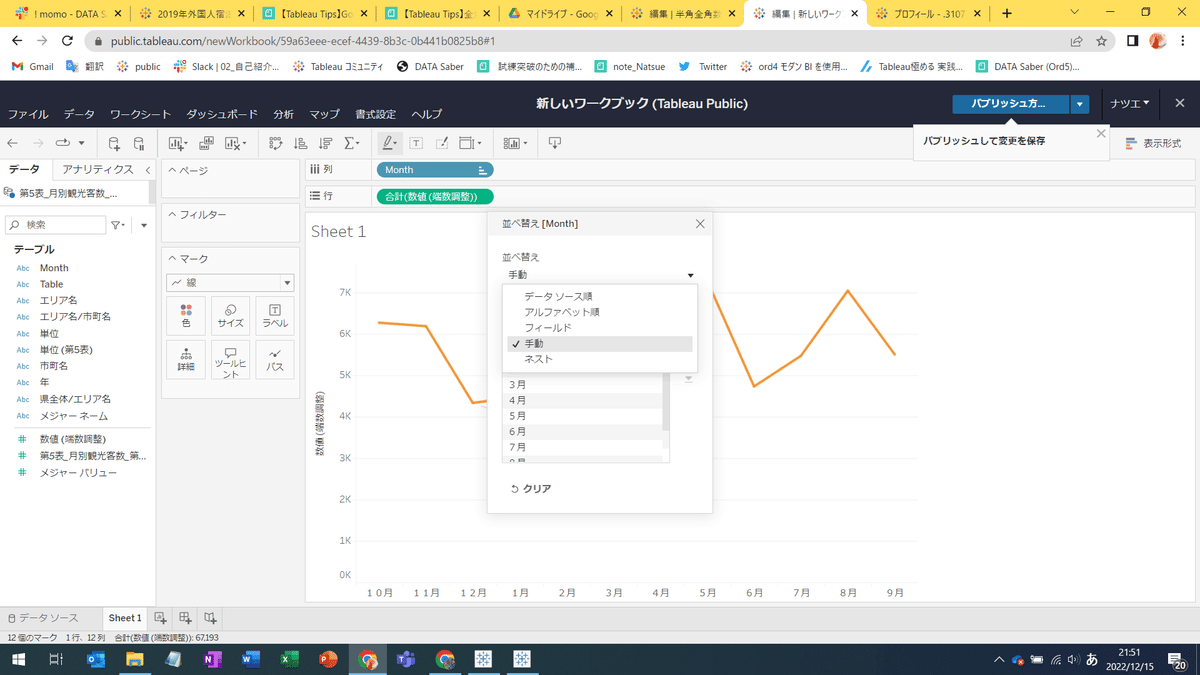
Task: Click the show cards toolbar icon
Action: tap(515, 143)
